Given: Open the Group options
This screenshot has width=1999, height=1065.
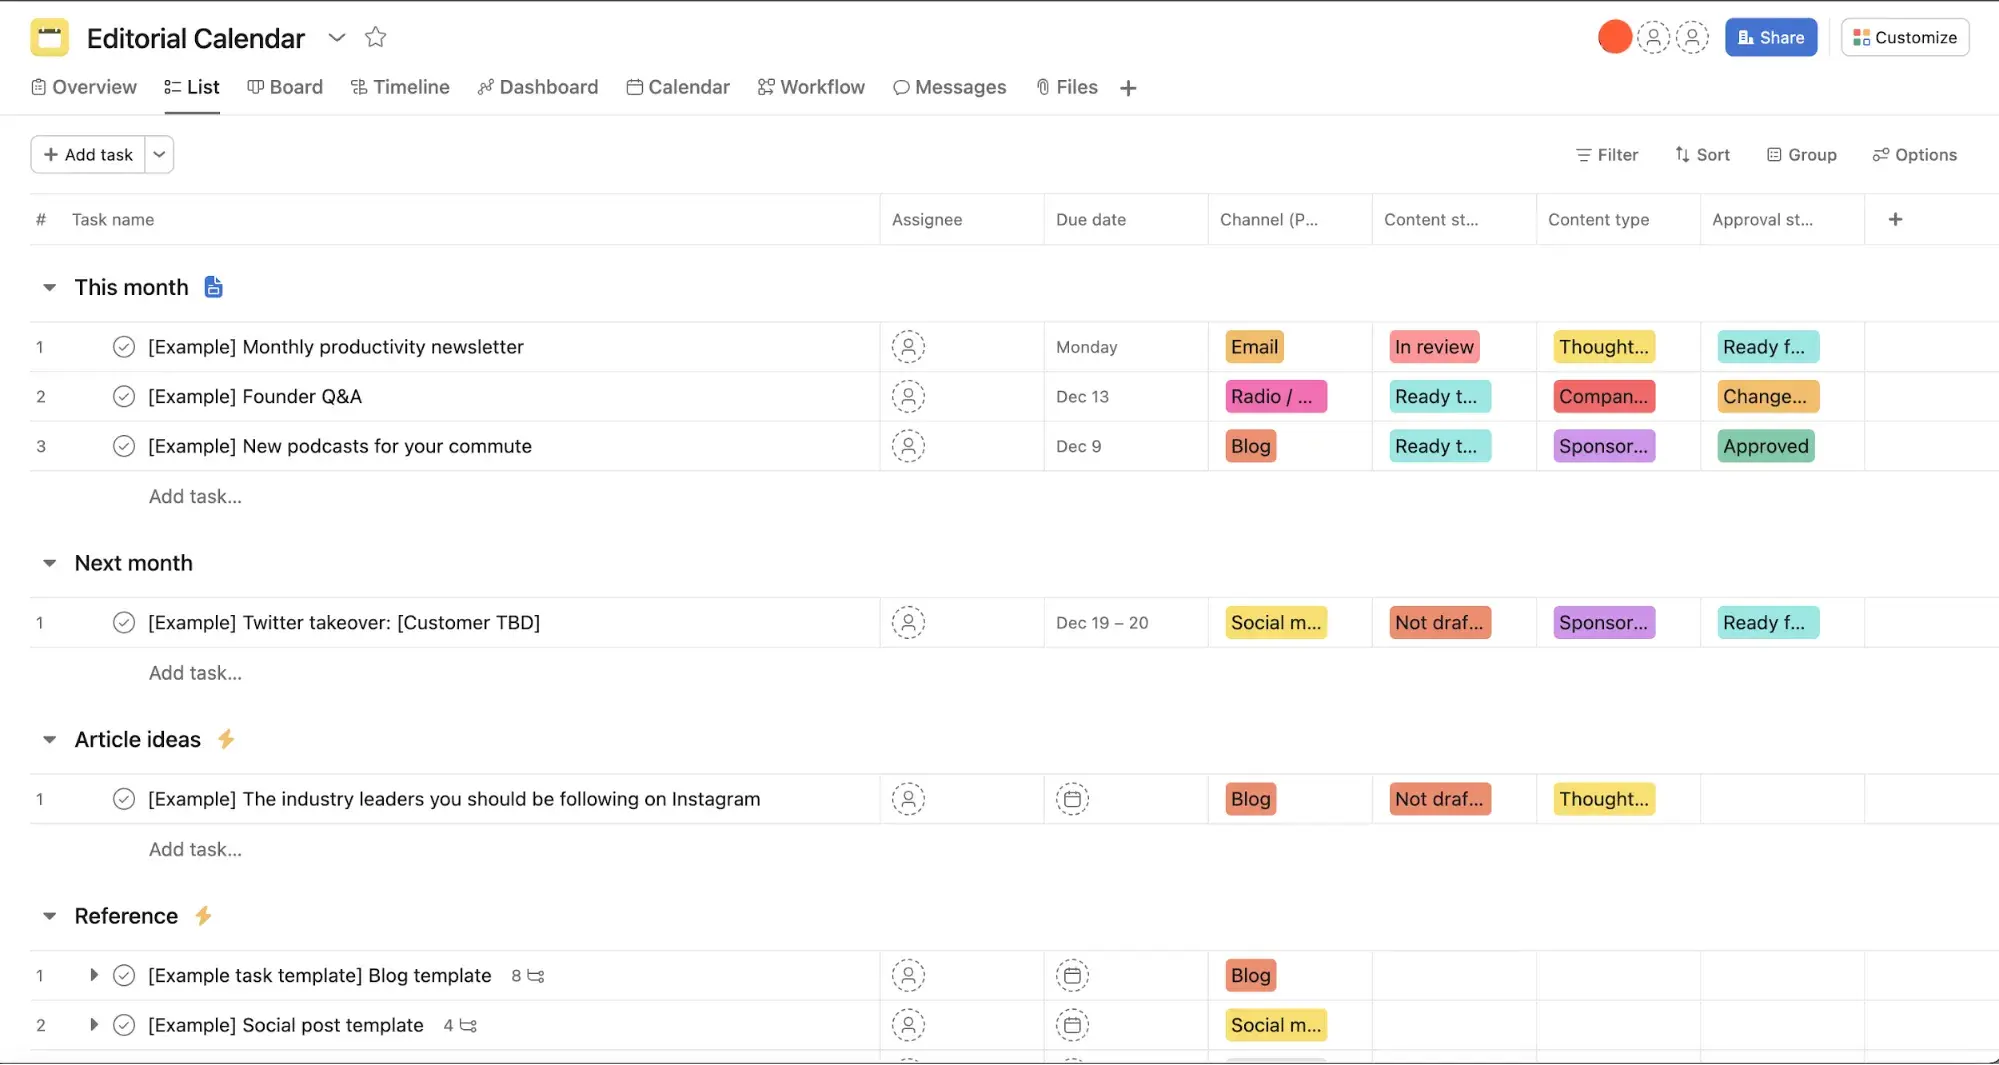Looking at the screenshot, I should click(x=1802, y=154).
